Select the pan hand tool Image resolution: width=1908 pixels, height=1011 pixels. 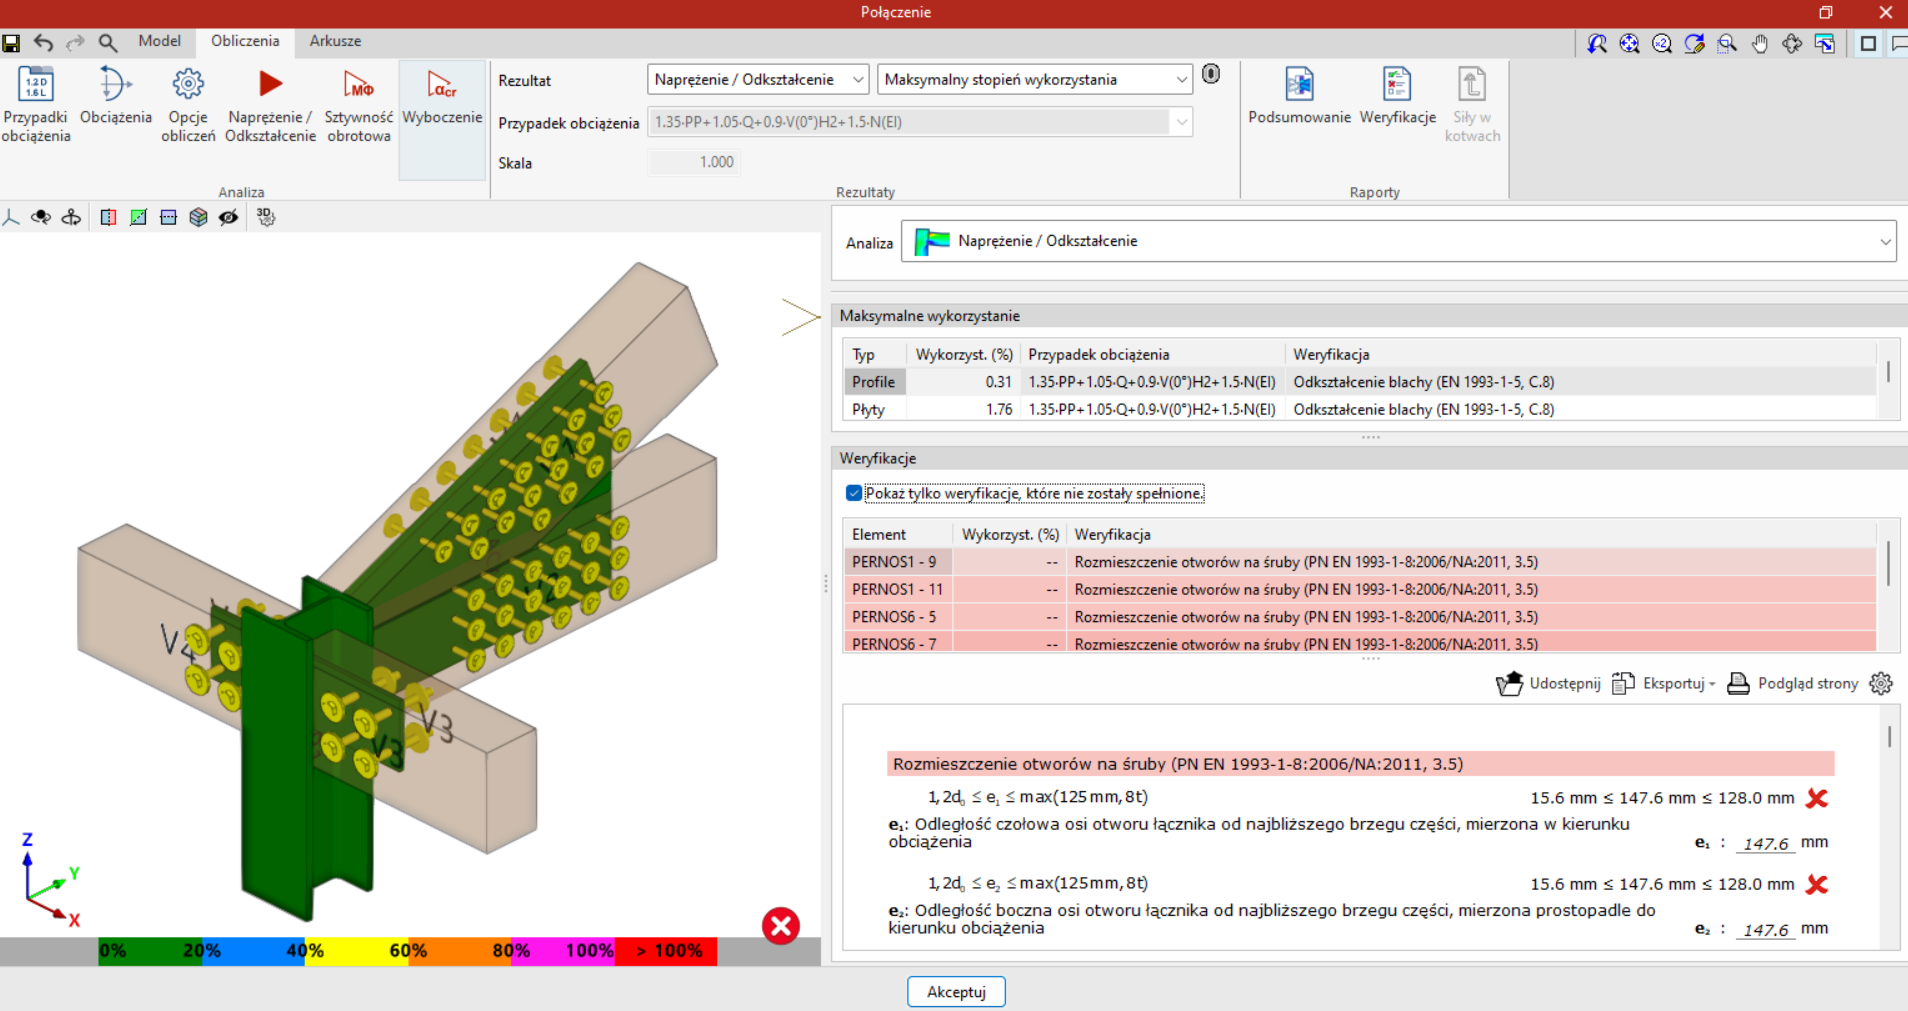[x=1760, y=44]
